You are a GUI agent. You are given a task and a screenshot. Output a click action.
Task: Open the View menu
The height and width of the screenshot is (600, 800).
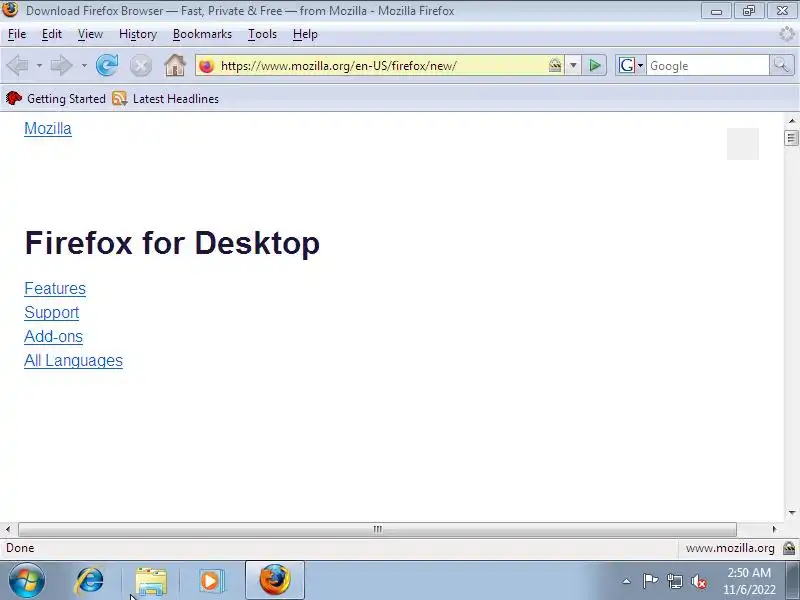(x=90, y=34)
